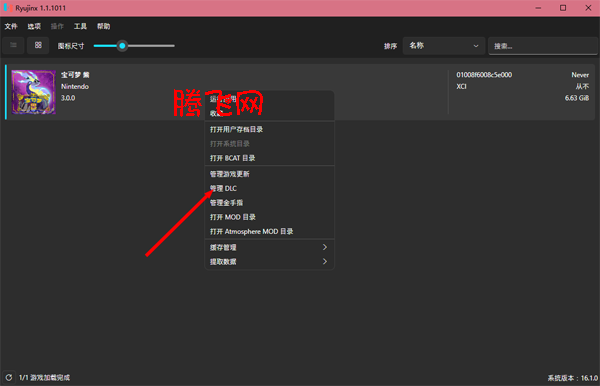This screenshot has height=386, width=600.
Task: Expand the 名称 sort dropdown
Action: [x=443, y=46]
